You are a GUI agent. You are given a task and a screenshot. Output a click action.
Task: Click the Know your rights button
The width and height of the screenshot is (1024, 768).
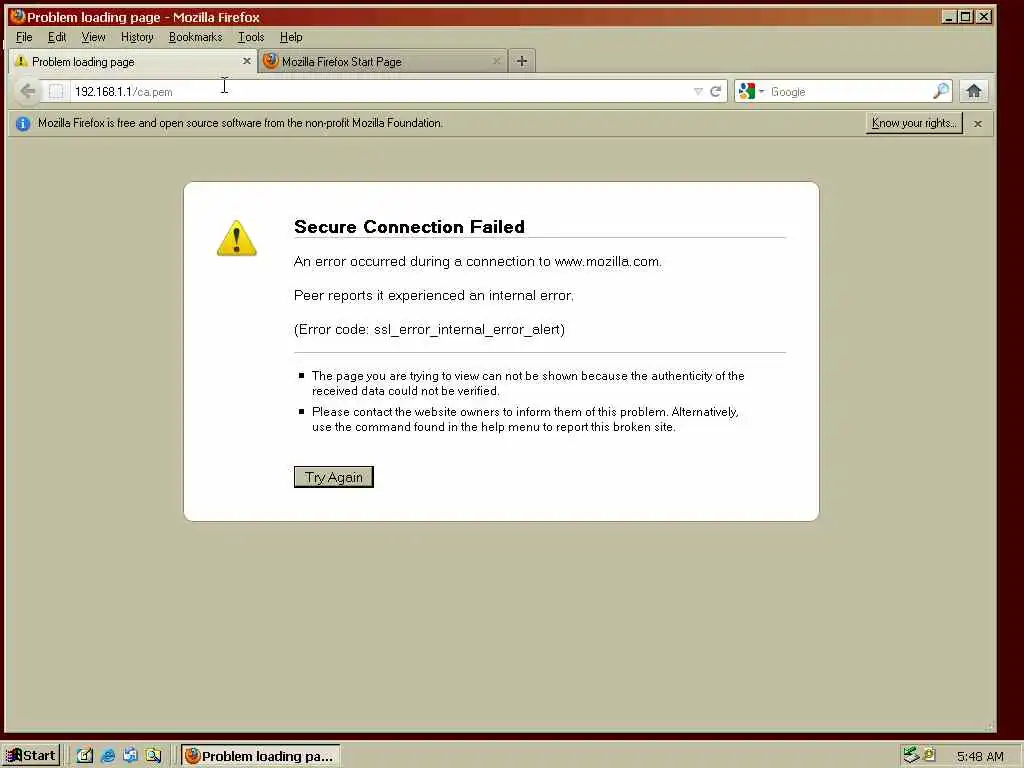[914, 123]
